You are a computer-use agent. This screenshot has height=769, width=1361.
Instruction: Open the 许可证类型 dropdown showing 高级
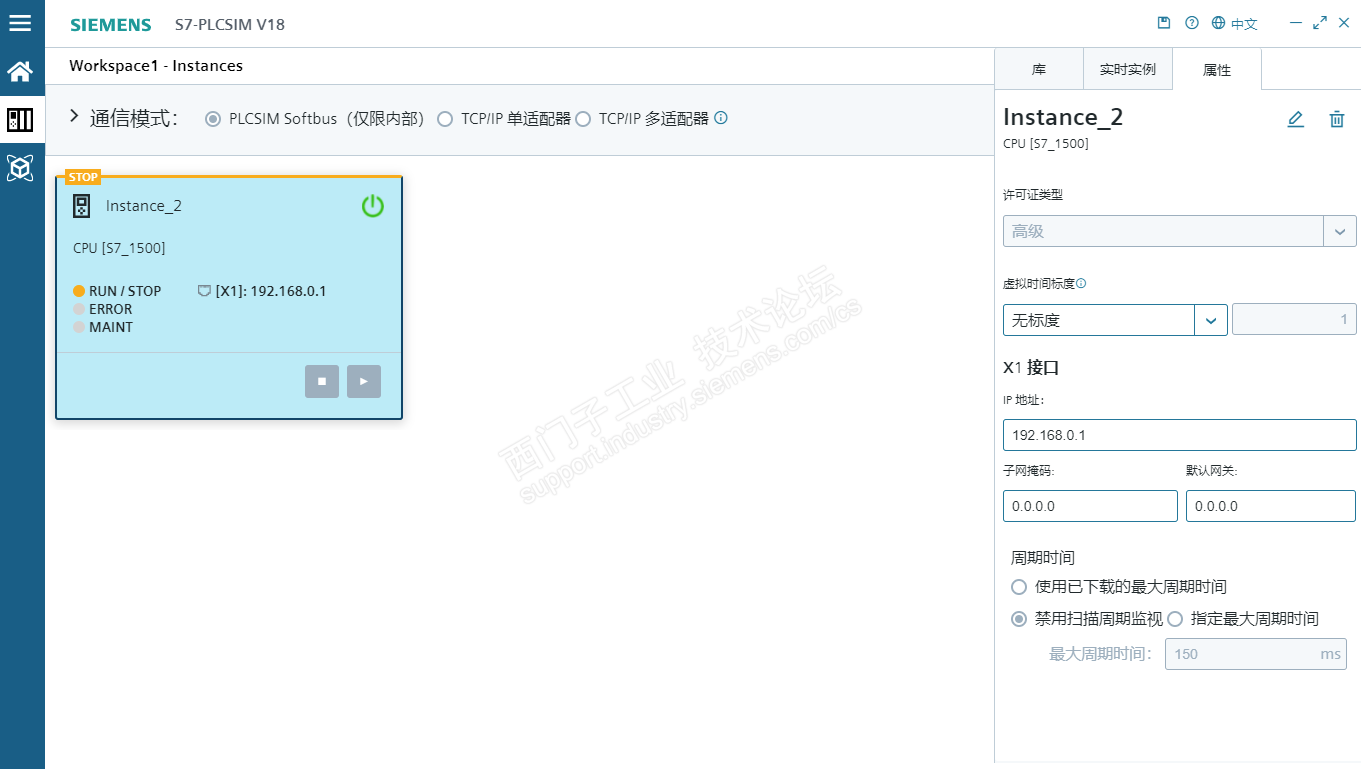(1179, 231)
